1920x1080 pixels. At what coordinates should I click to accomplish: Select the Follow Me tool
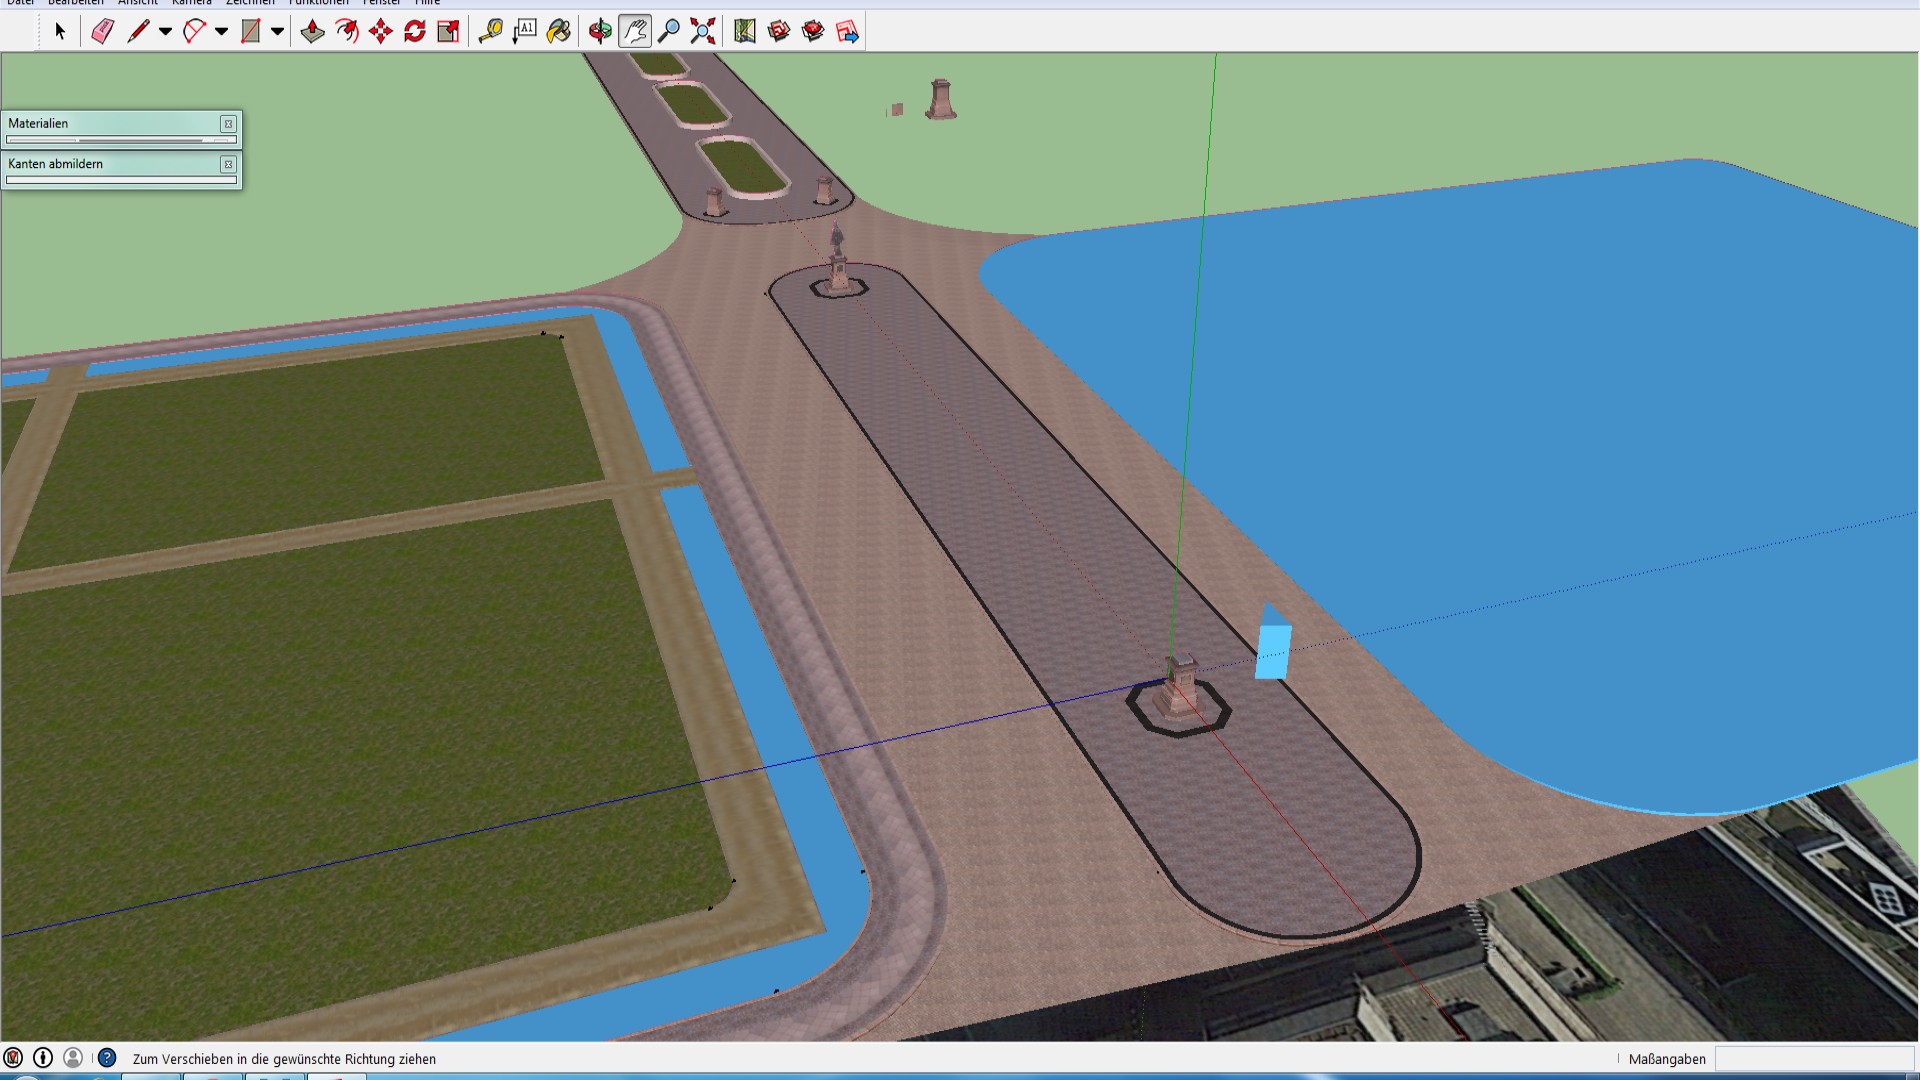[x=347, y=32]
